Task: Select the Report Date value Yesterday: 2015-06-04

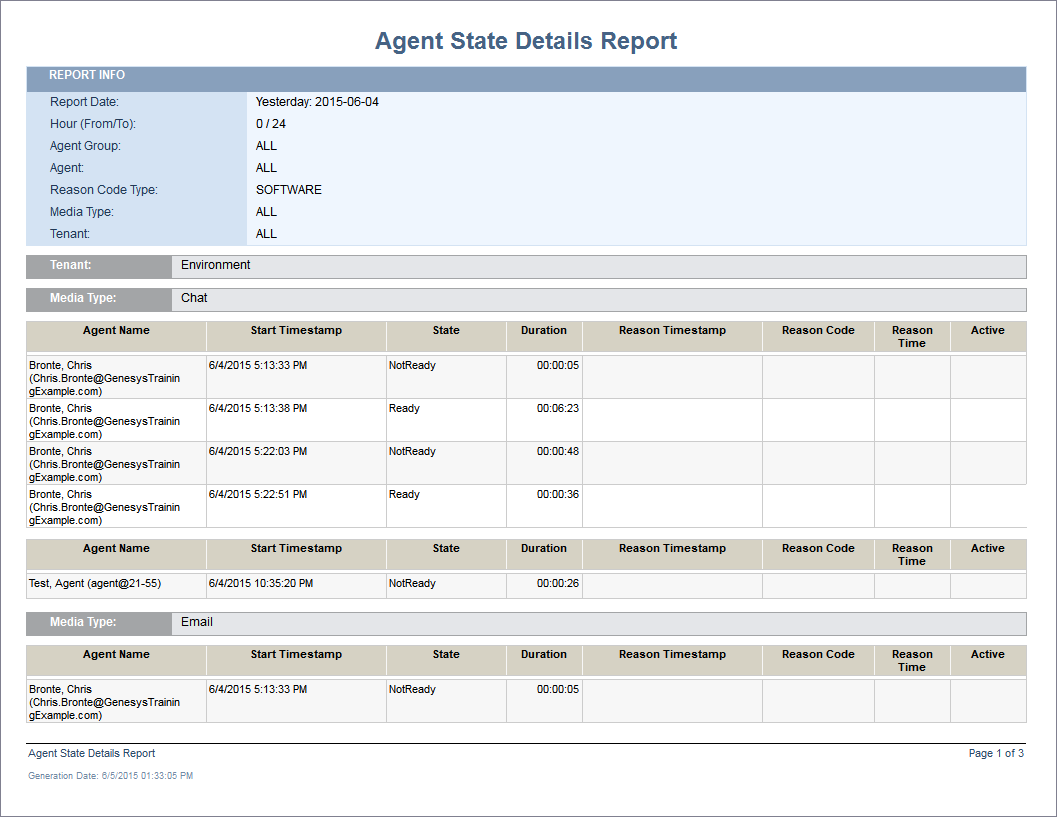Action: [317, 102]
